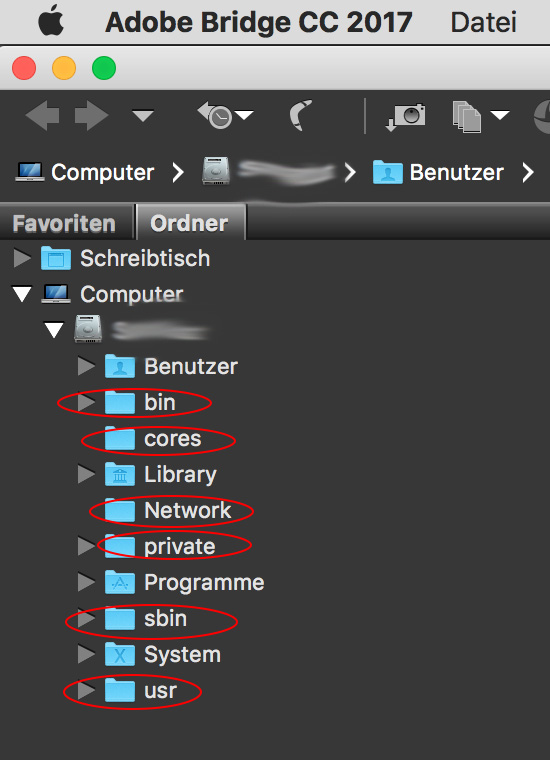Screen dimensions: 550x760
Task: Click the Computer laptop icon in breadcrumb
Action: click(29, 172)
